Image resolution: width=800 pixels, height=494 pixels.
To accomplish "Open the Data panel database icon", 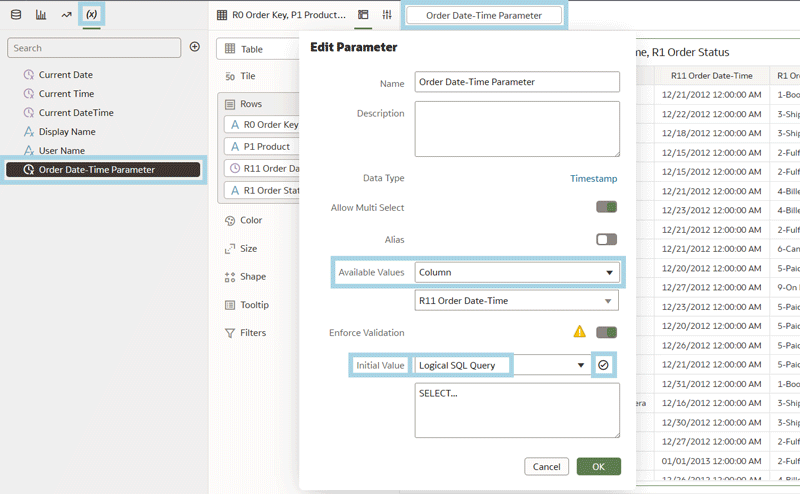I will point(15,15).
